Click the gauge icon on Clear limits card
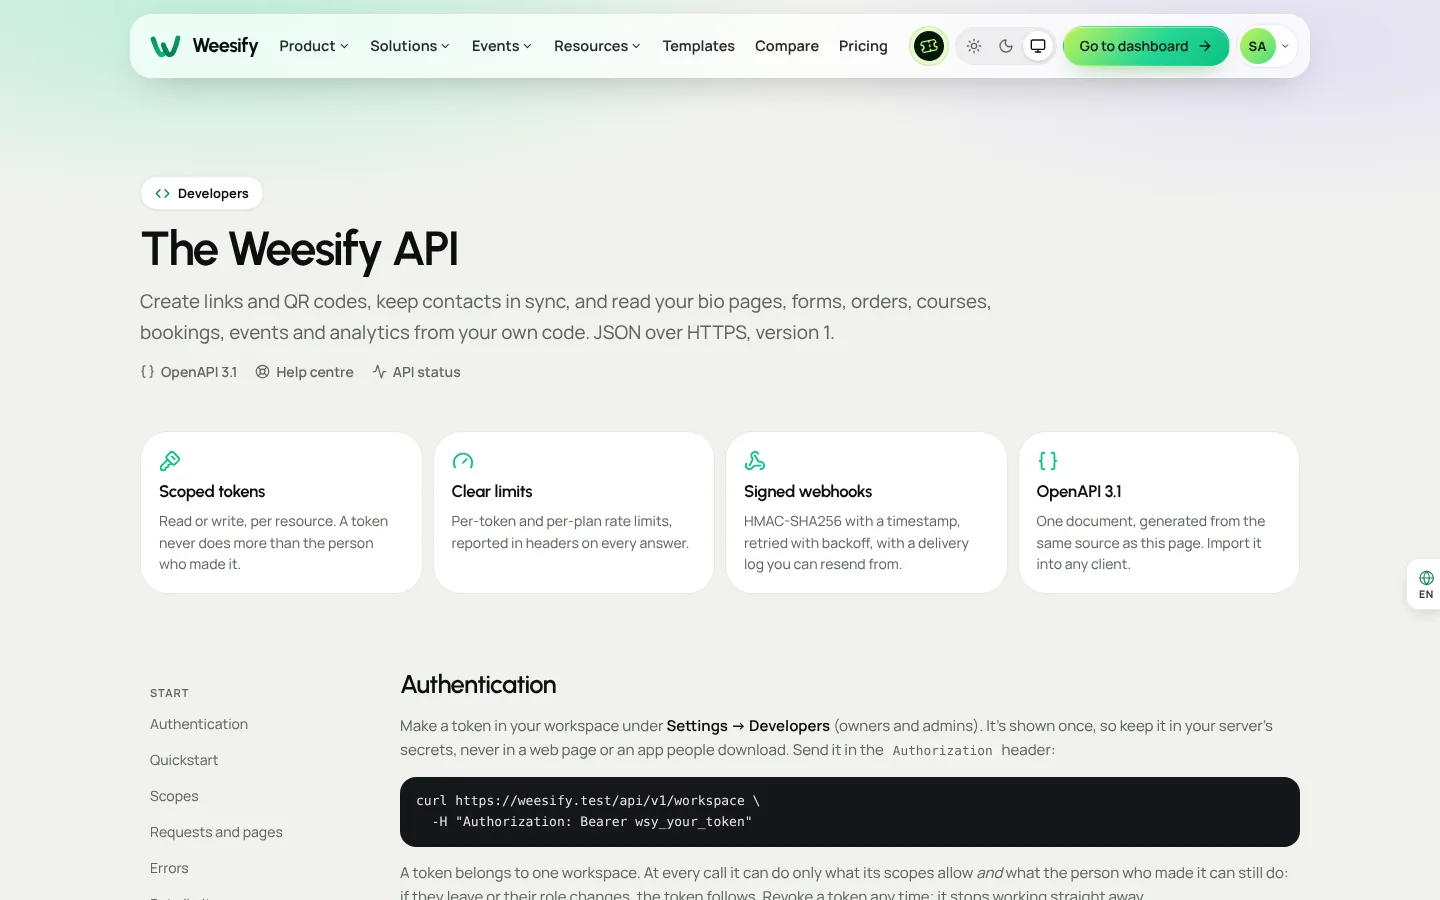Image resolution: width=1440 pixels, height=900 pixels. [x=462, y=461]
